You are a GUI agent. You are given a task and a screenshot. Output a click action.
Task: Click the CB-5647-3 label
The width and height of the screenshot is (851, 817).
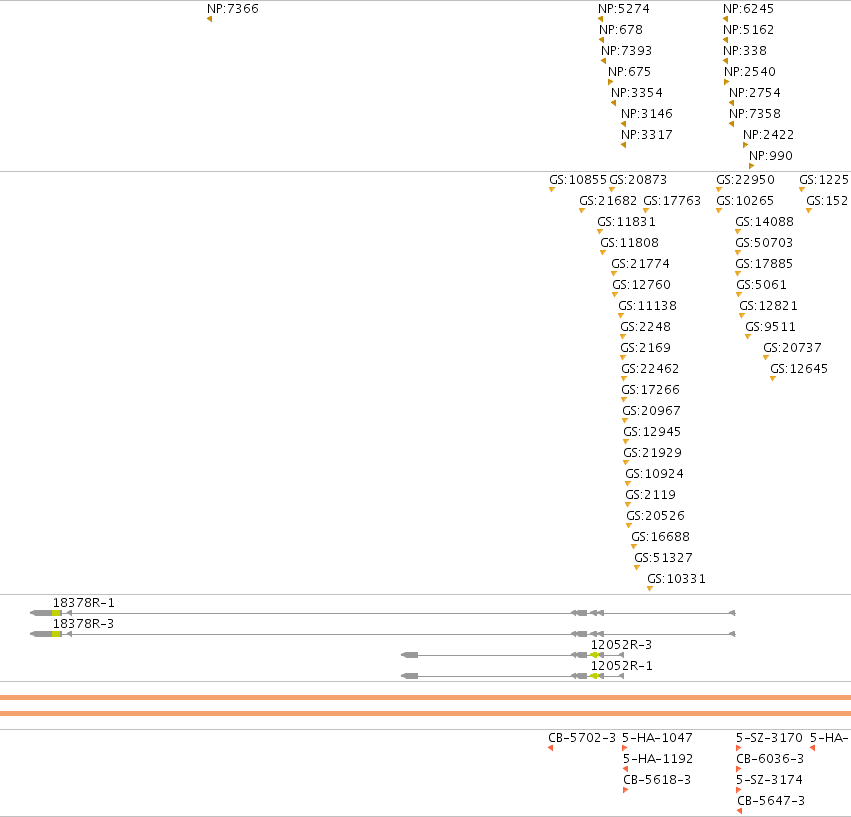coord(771,801)
